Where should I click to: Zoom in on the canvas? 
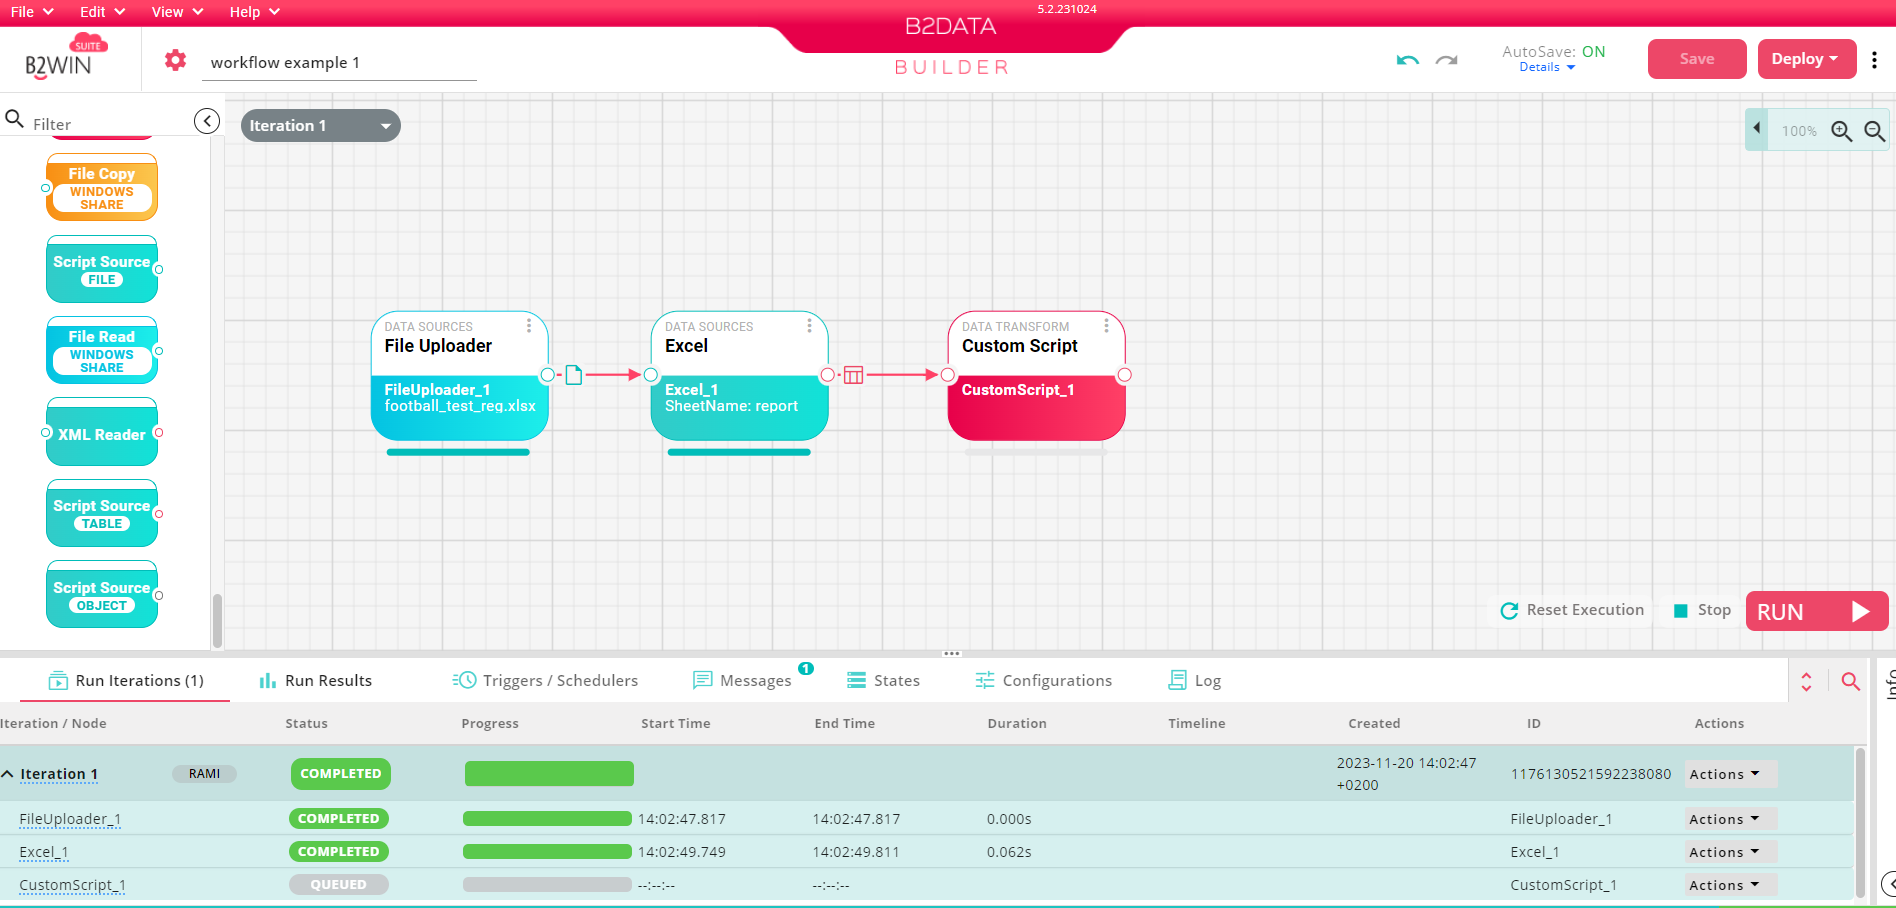[x=1841, y=131]
